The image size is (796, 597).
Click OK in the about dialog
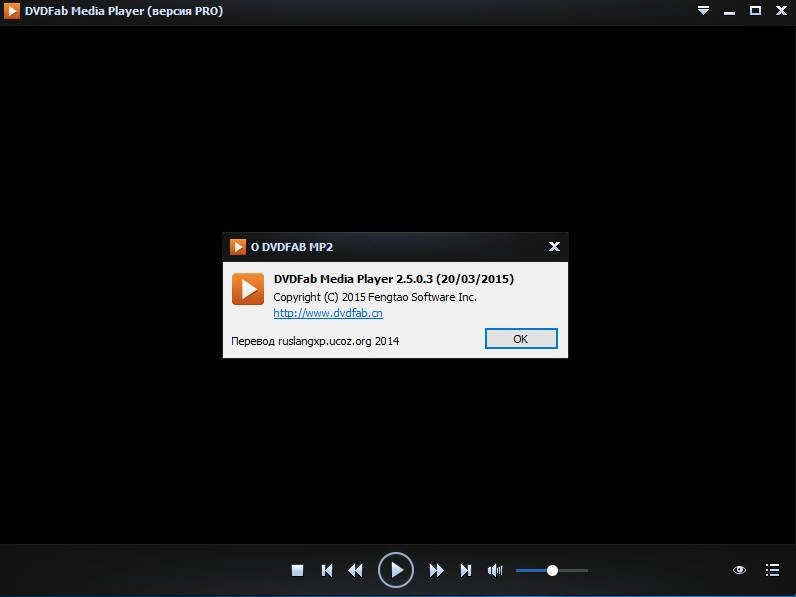[521, 339]
